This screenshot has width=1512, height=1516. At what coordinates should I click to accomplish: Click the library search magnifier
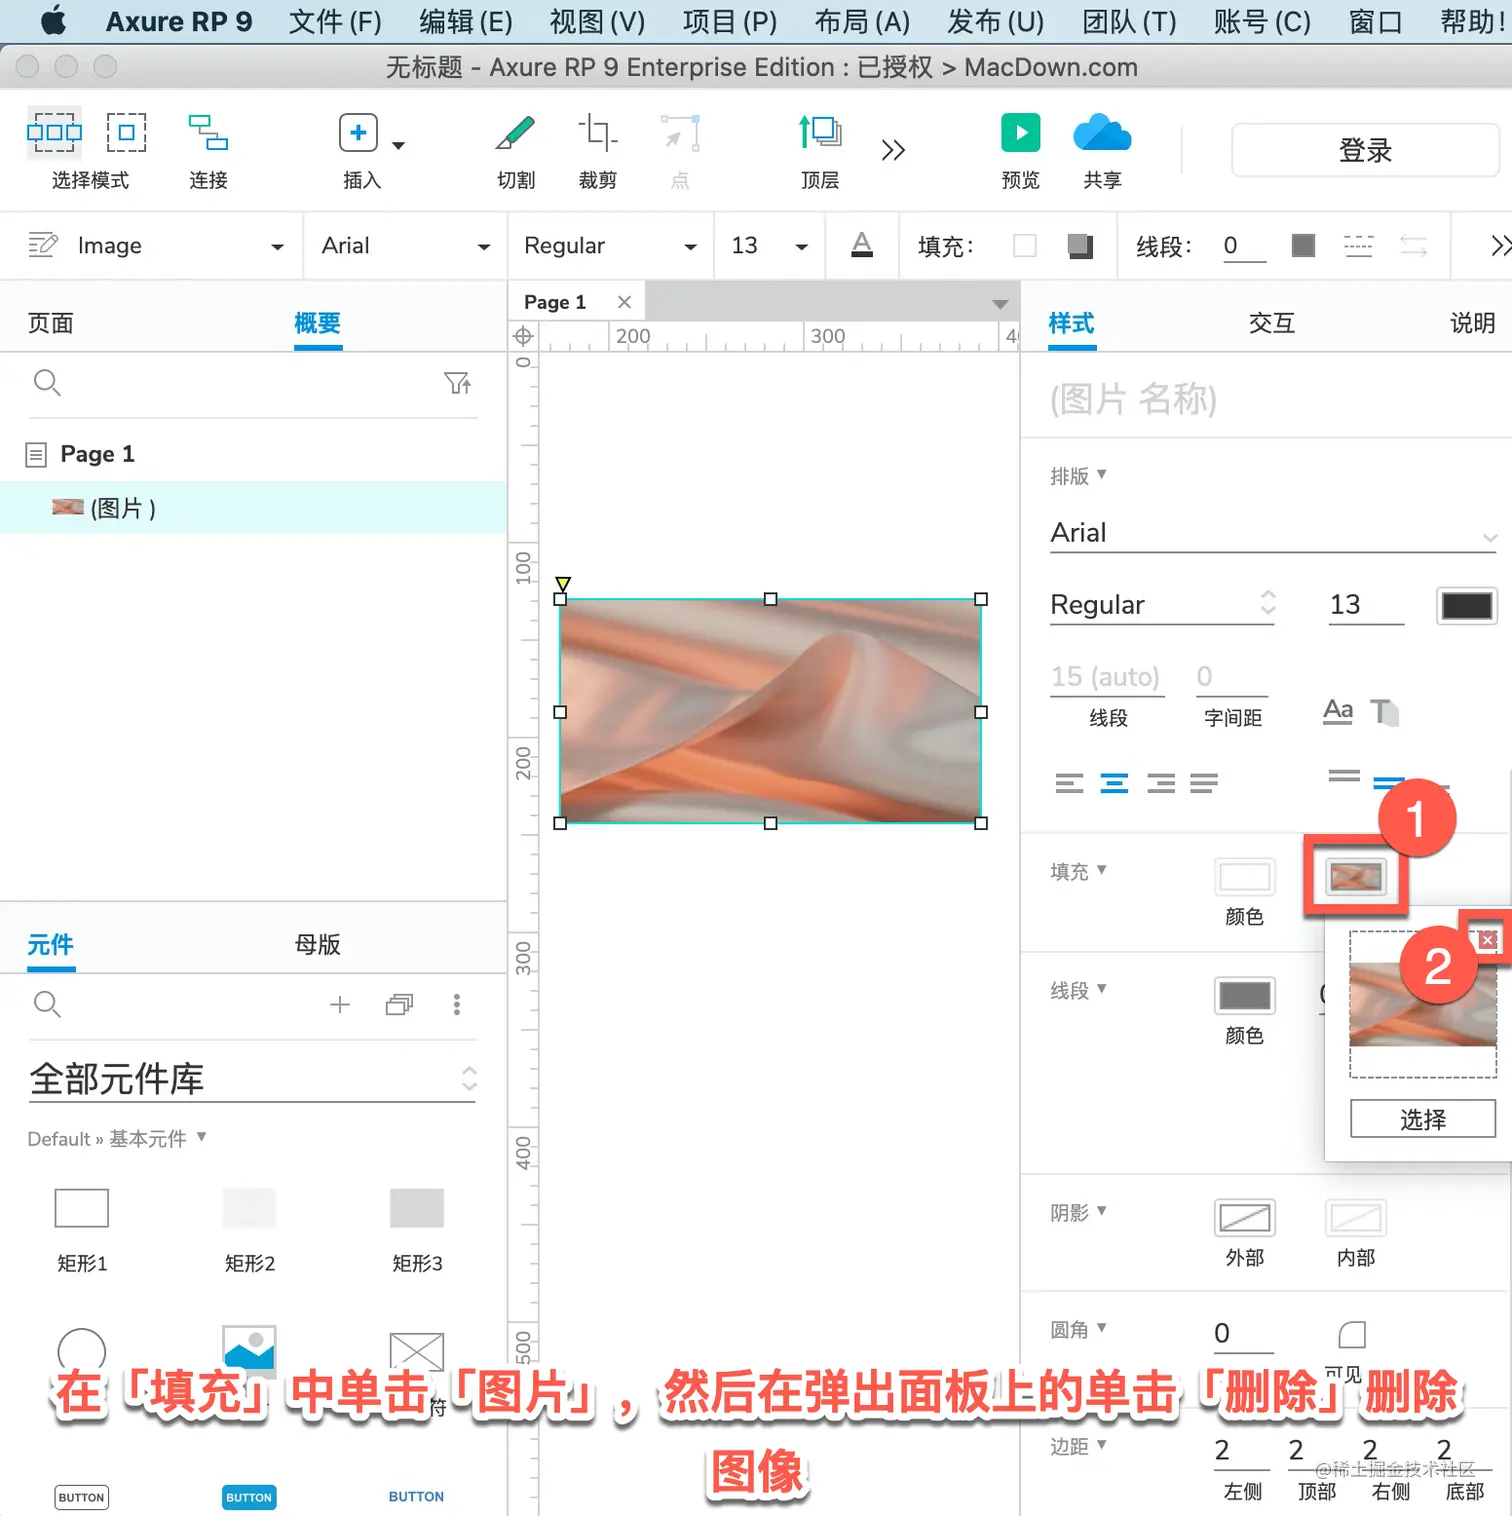[47, 1004]
